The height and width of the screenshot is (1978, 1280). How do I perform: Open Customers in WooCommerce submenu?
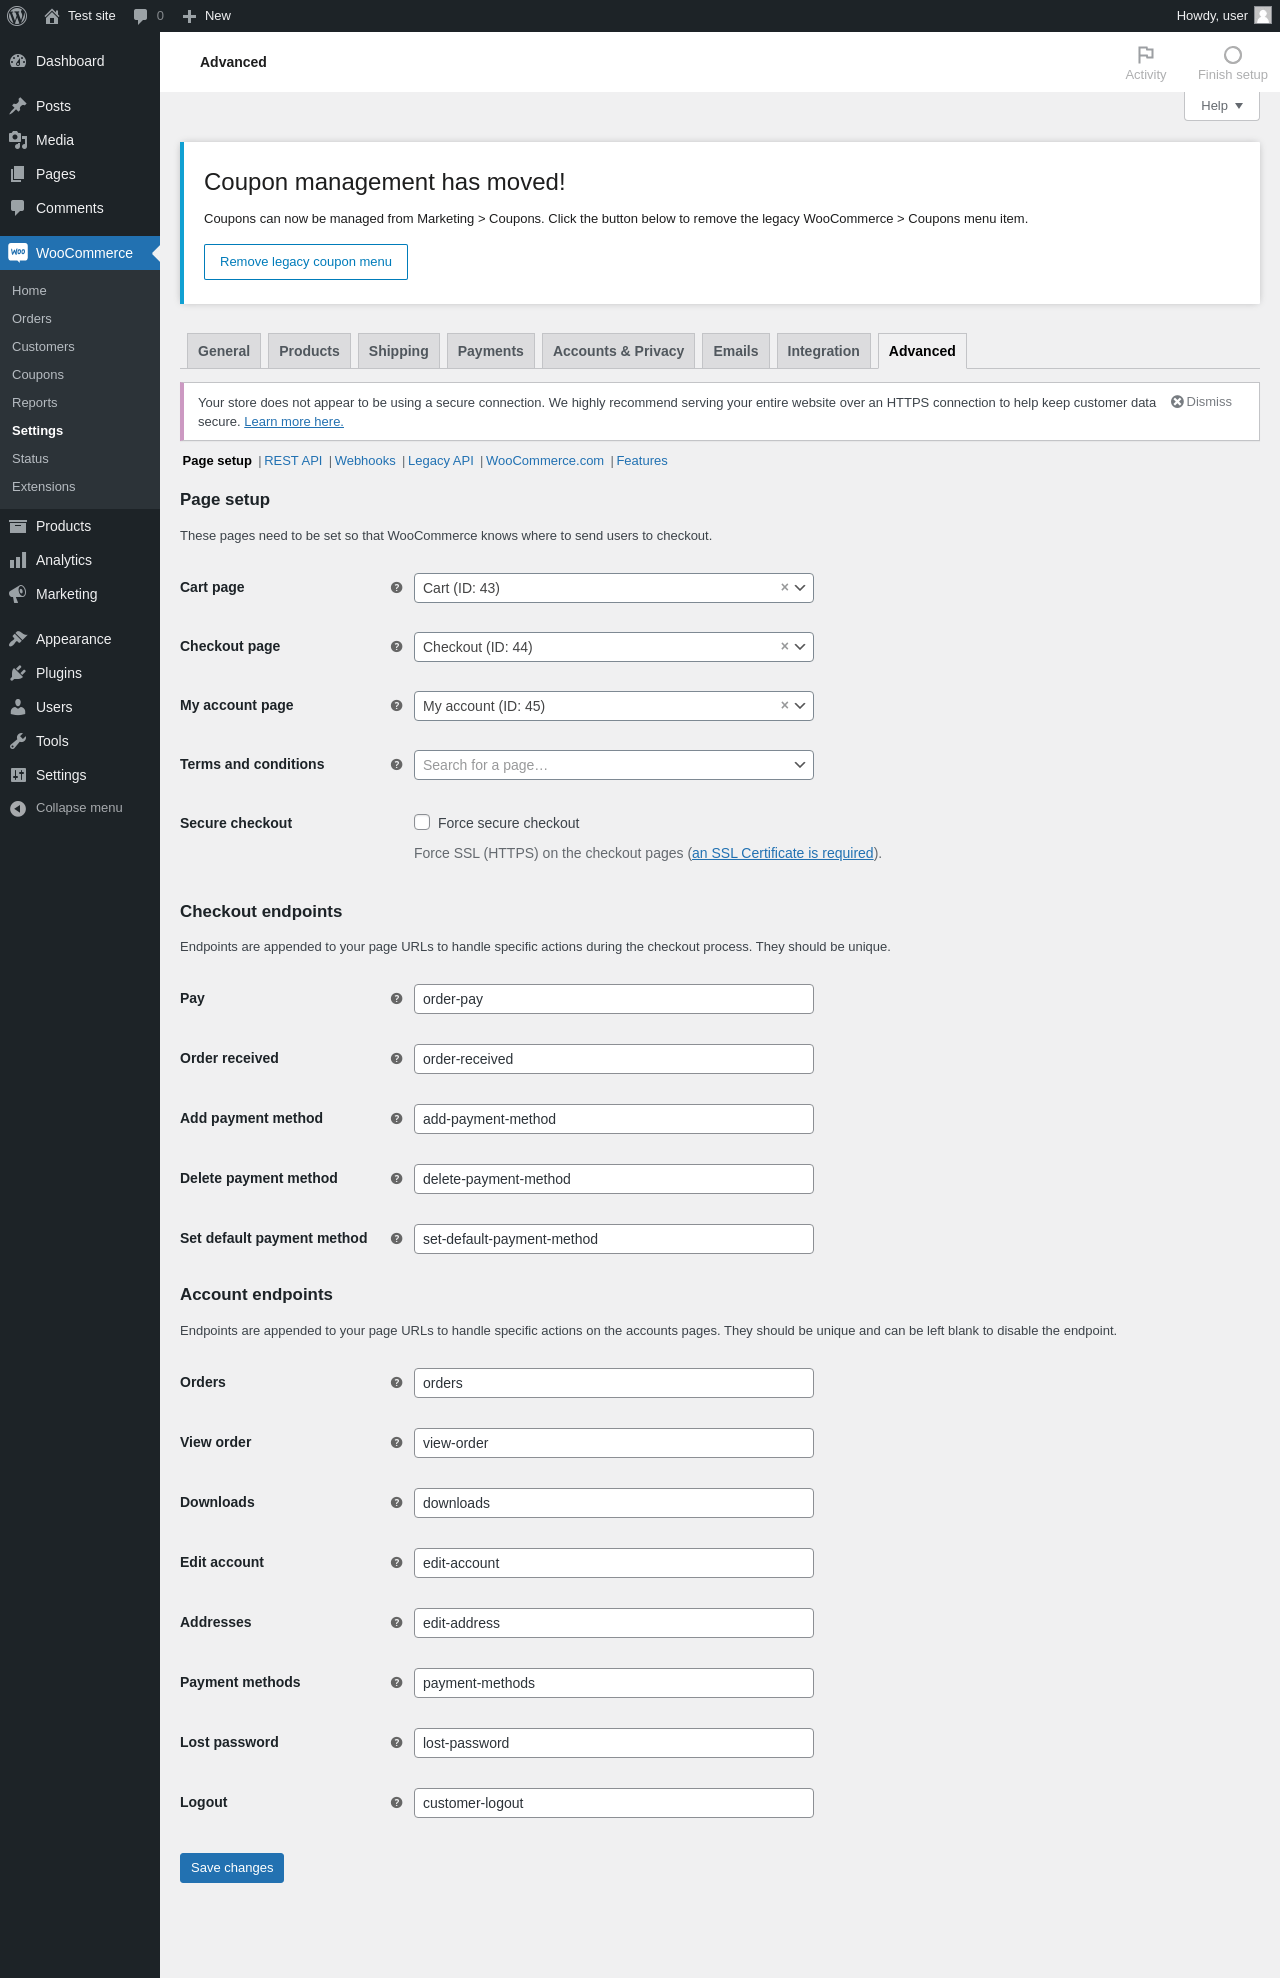[x=43, y=347]
